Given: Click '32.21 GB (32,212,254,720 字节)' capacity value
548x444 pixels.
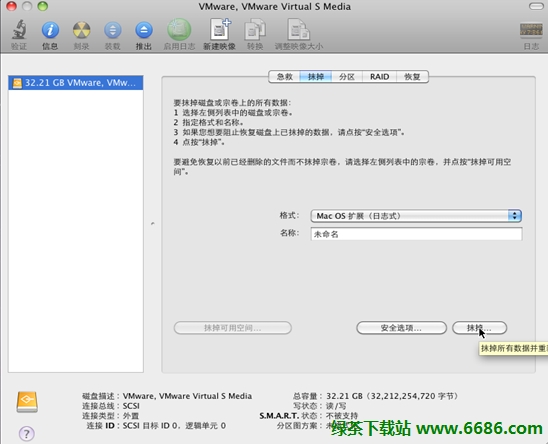Looking at the screenshot, I should (x=392, y=396).
